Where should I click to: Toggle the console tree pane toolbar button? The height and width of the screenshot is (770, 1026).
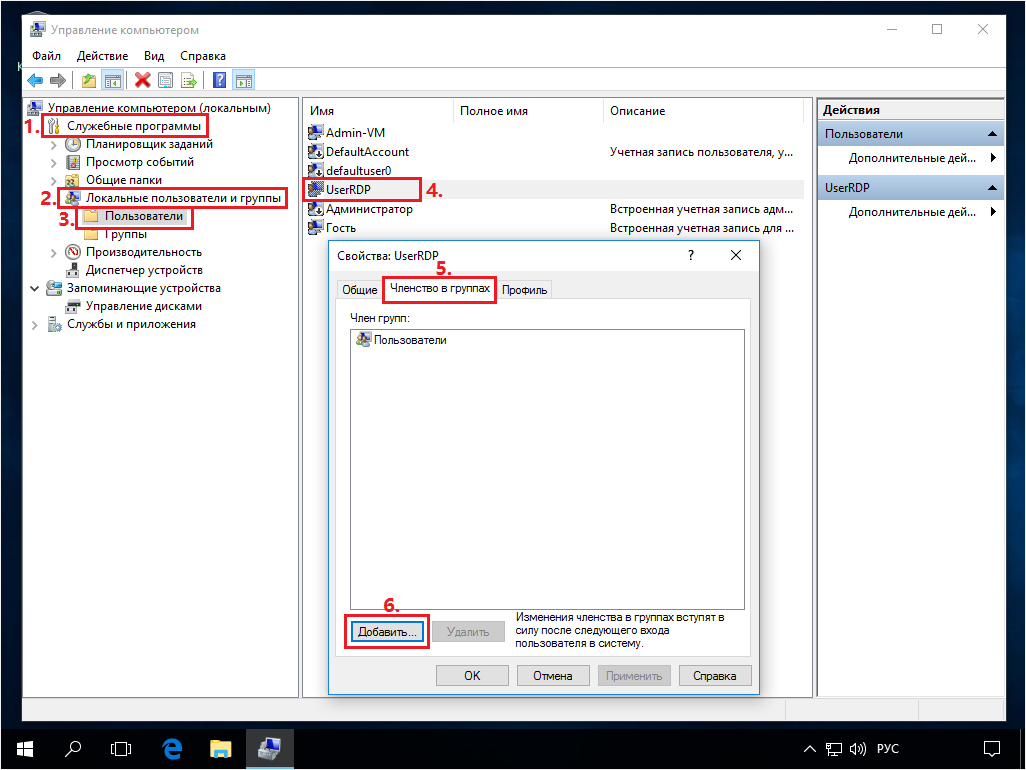coord(113,80)
